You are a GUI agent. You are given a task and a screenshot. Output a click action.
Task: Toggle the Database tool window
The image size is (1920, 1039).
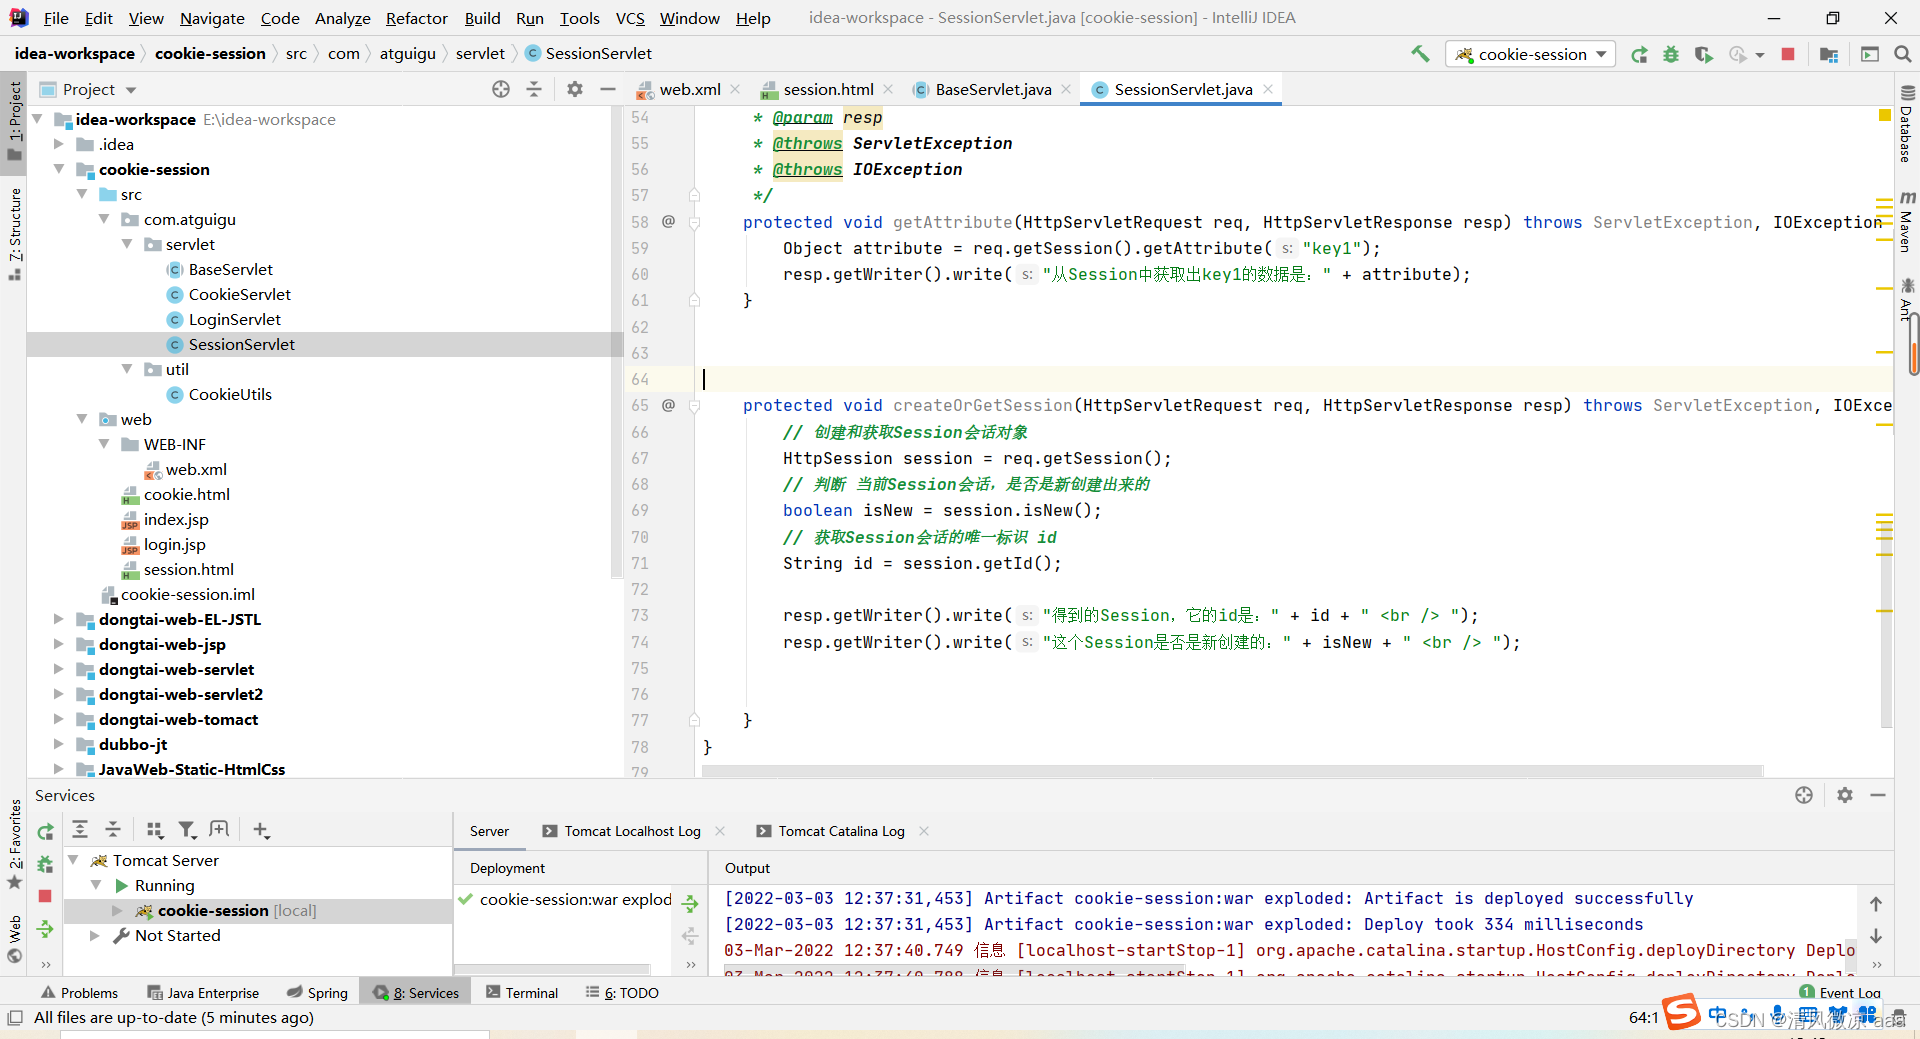click(x=1906, y=125)
